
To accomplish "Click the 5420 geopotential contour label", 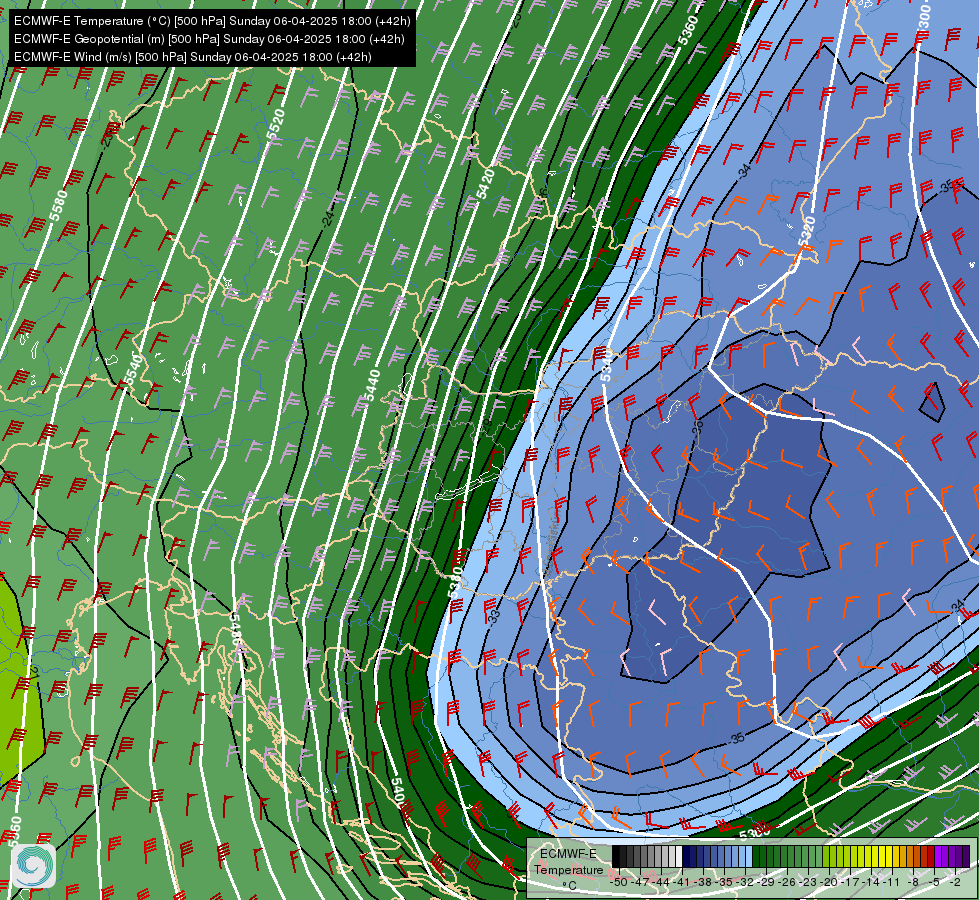I will pos(485,184).
